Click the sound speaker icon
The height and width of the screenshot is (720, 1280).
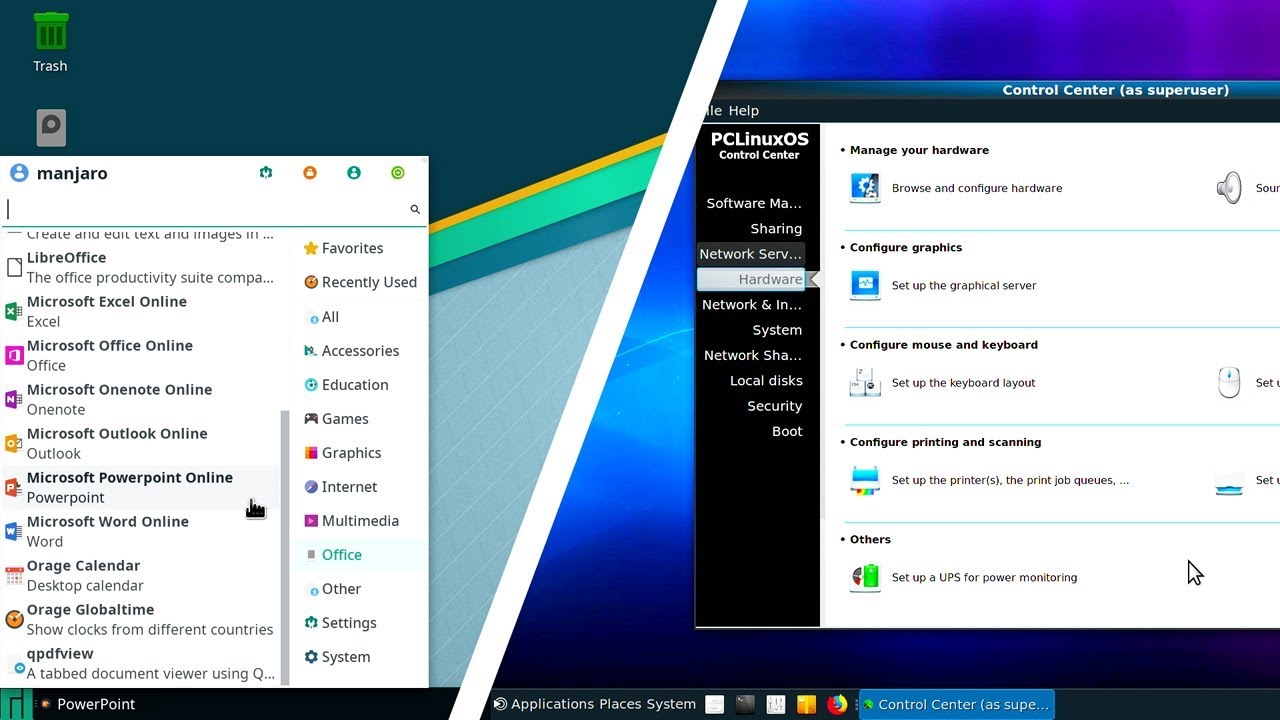coord(1229,187)
